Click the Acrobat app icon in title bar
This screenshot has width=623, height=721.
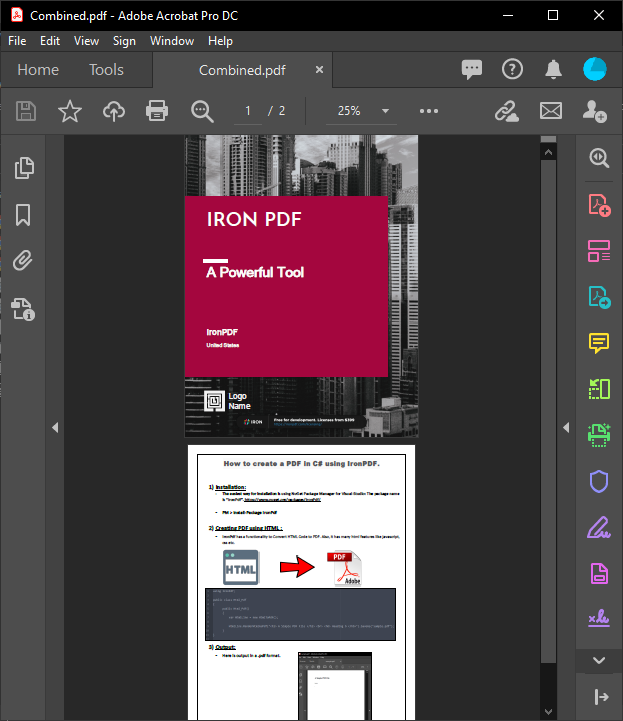17,15
